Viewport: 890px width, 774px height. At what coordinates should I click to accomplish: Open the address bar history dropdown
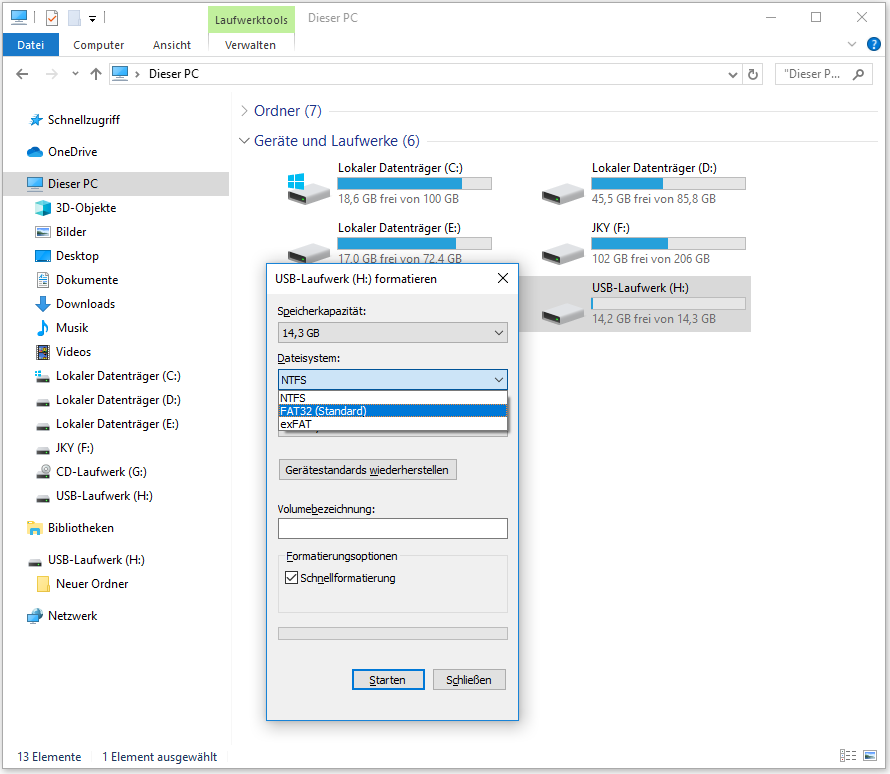[x=732, y=74]
